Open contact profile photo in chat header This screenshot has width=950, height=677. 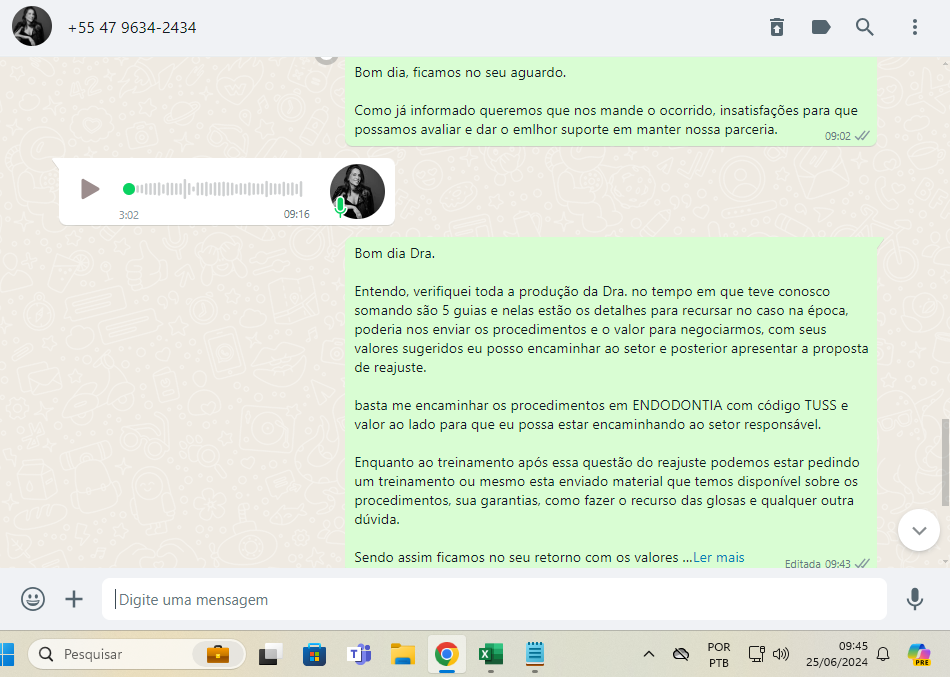pyautogui.click(x=32, y=27)
